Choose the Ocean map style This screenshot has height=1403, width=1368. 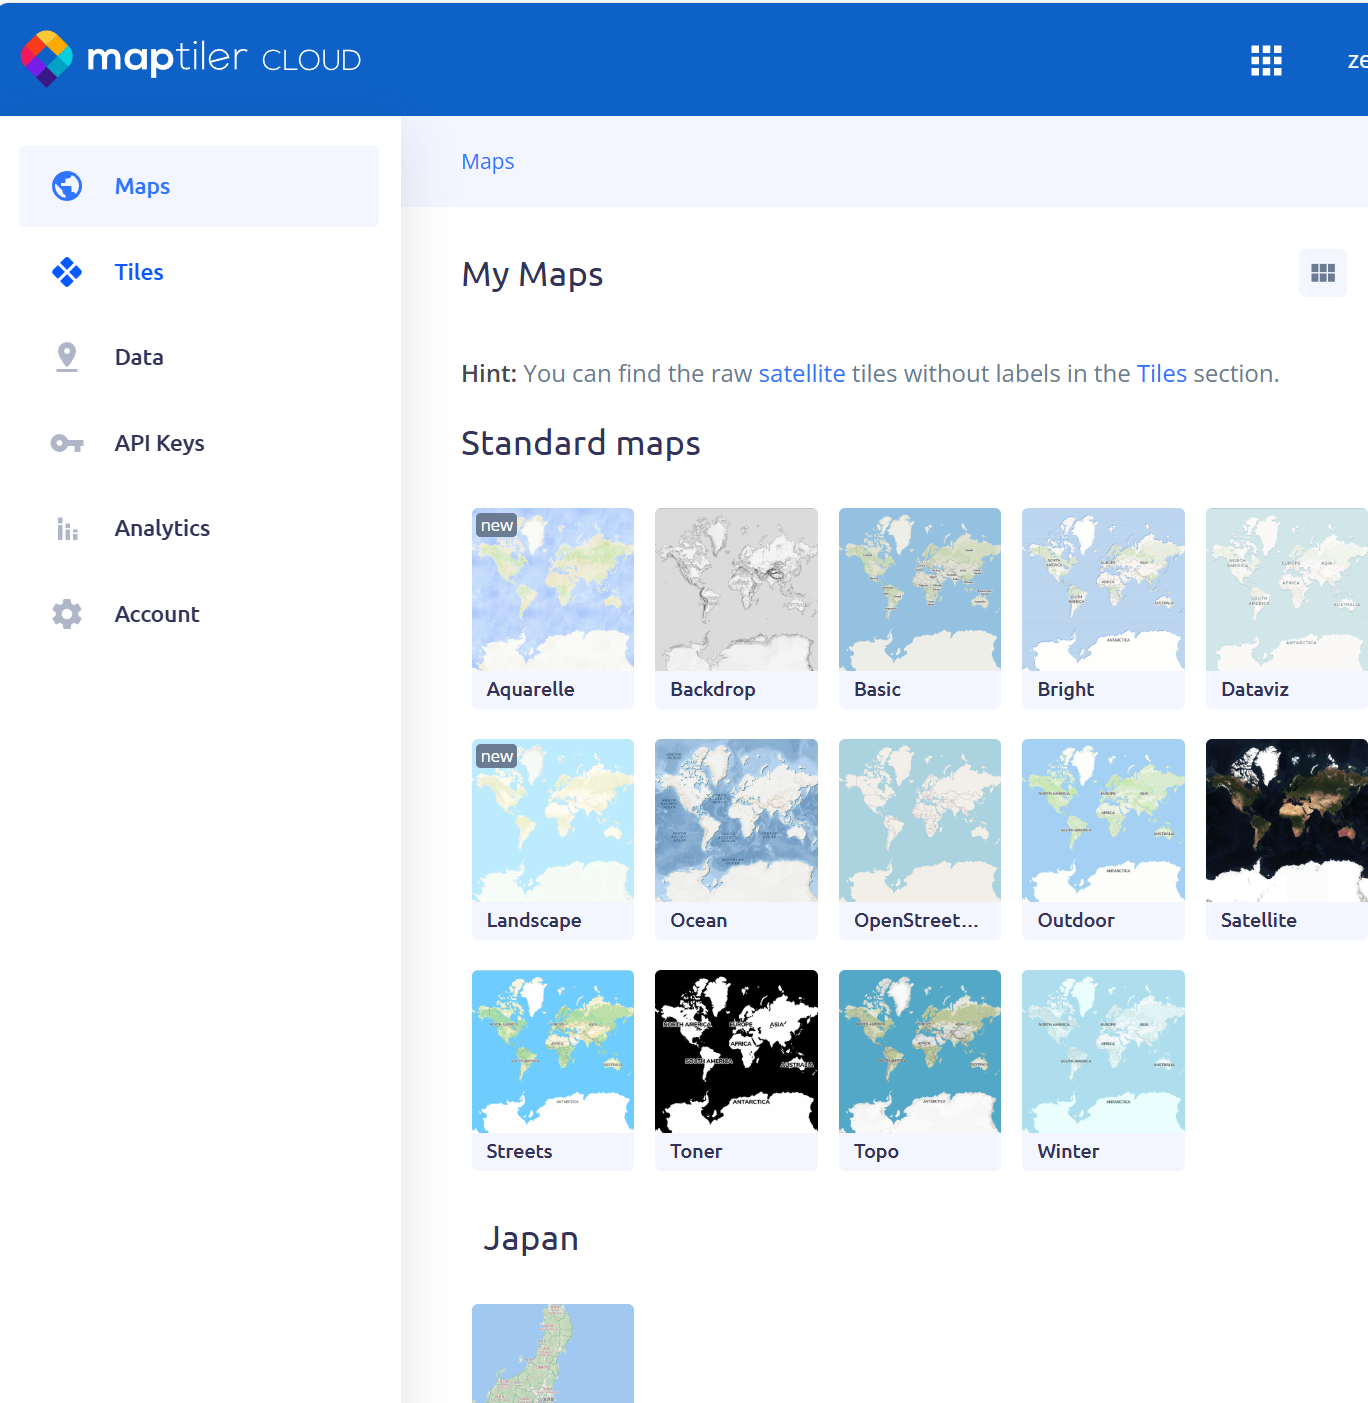736,821
